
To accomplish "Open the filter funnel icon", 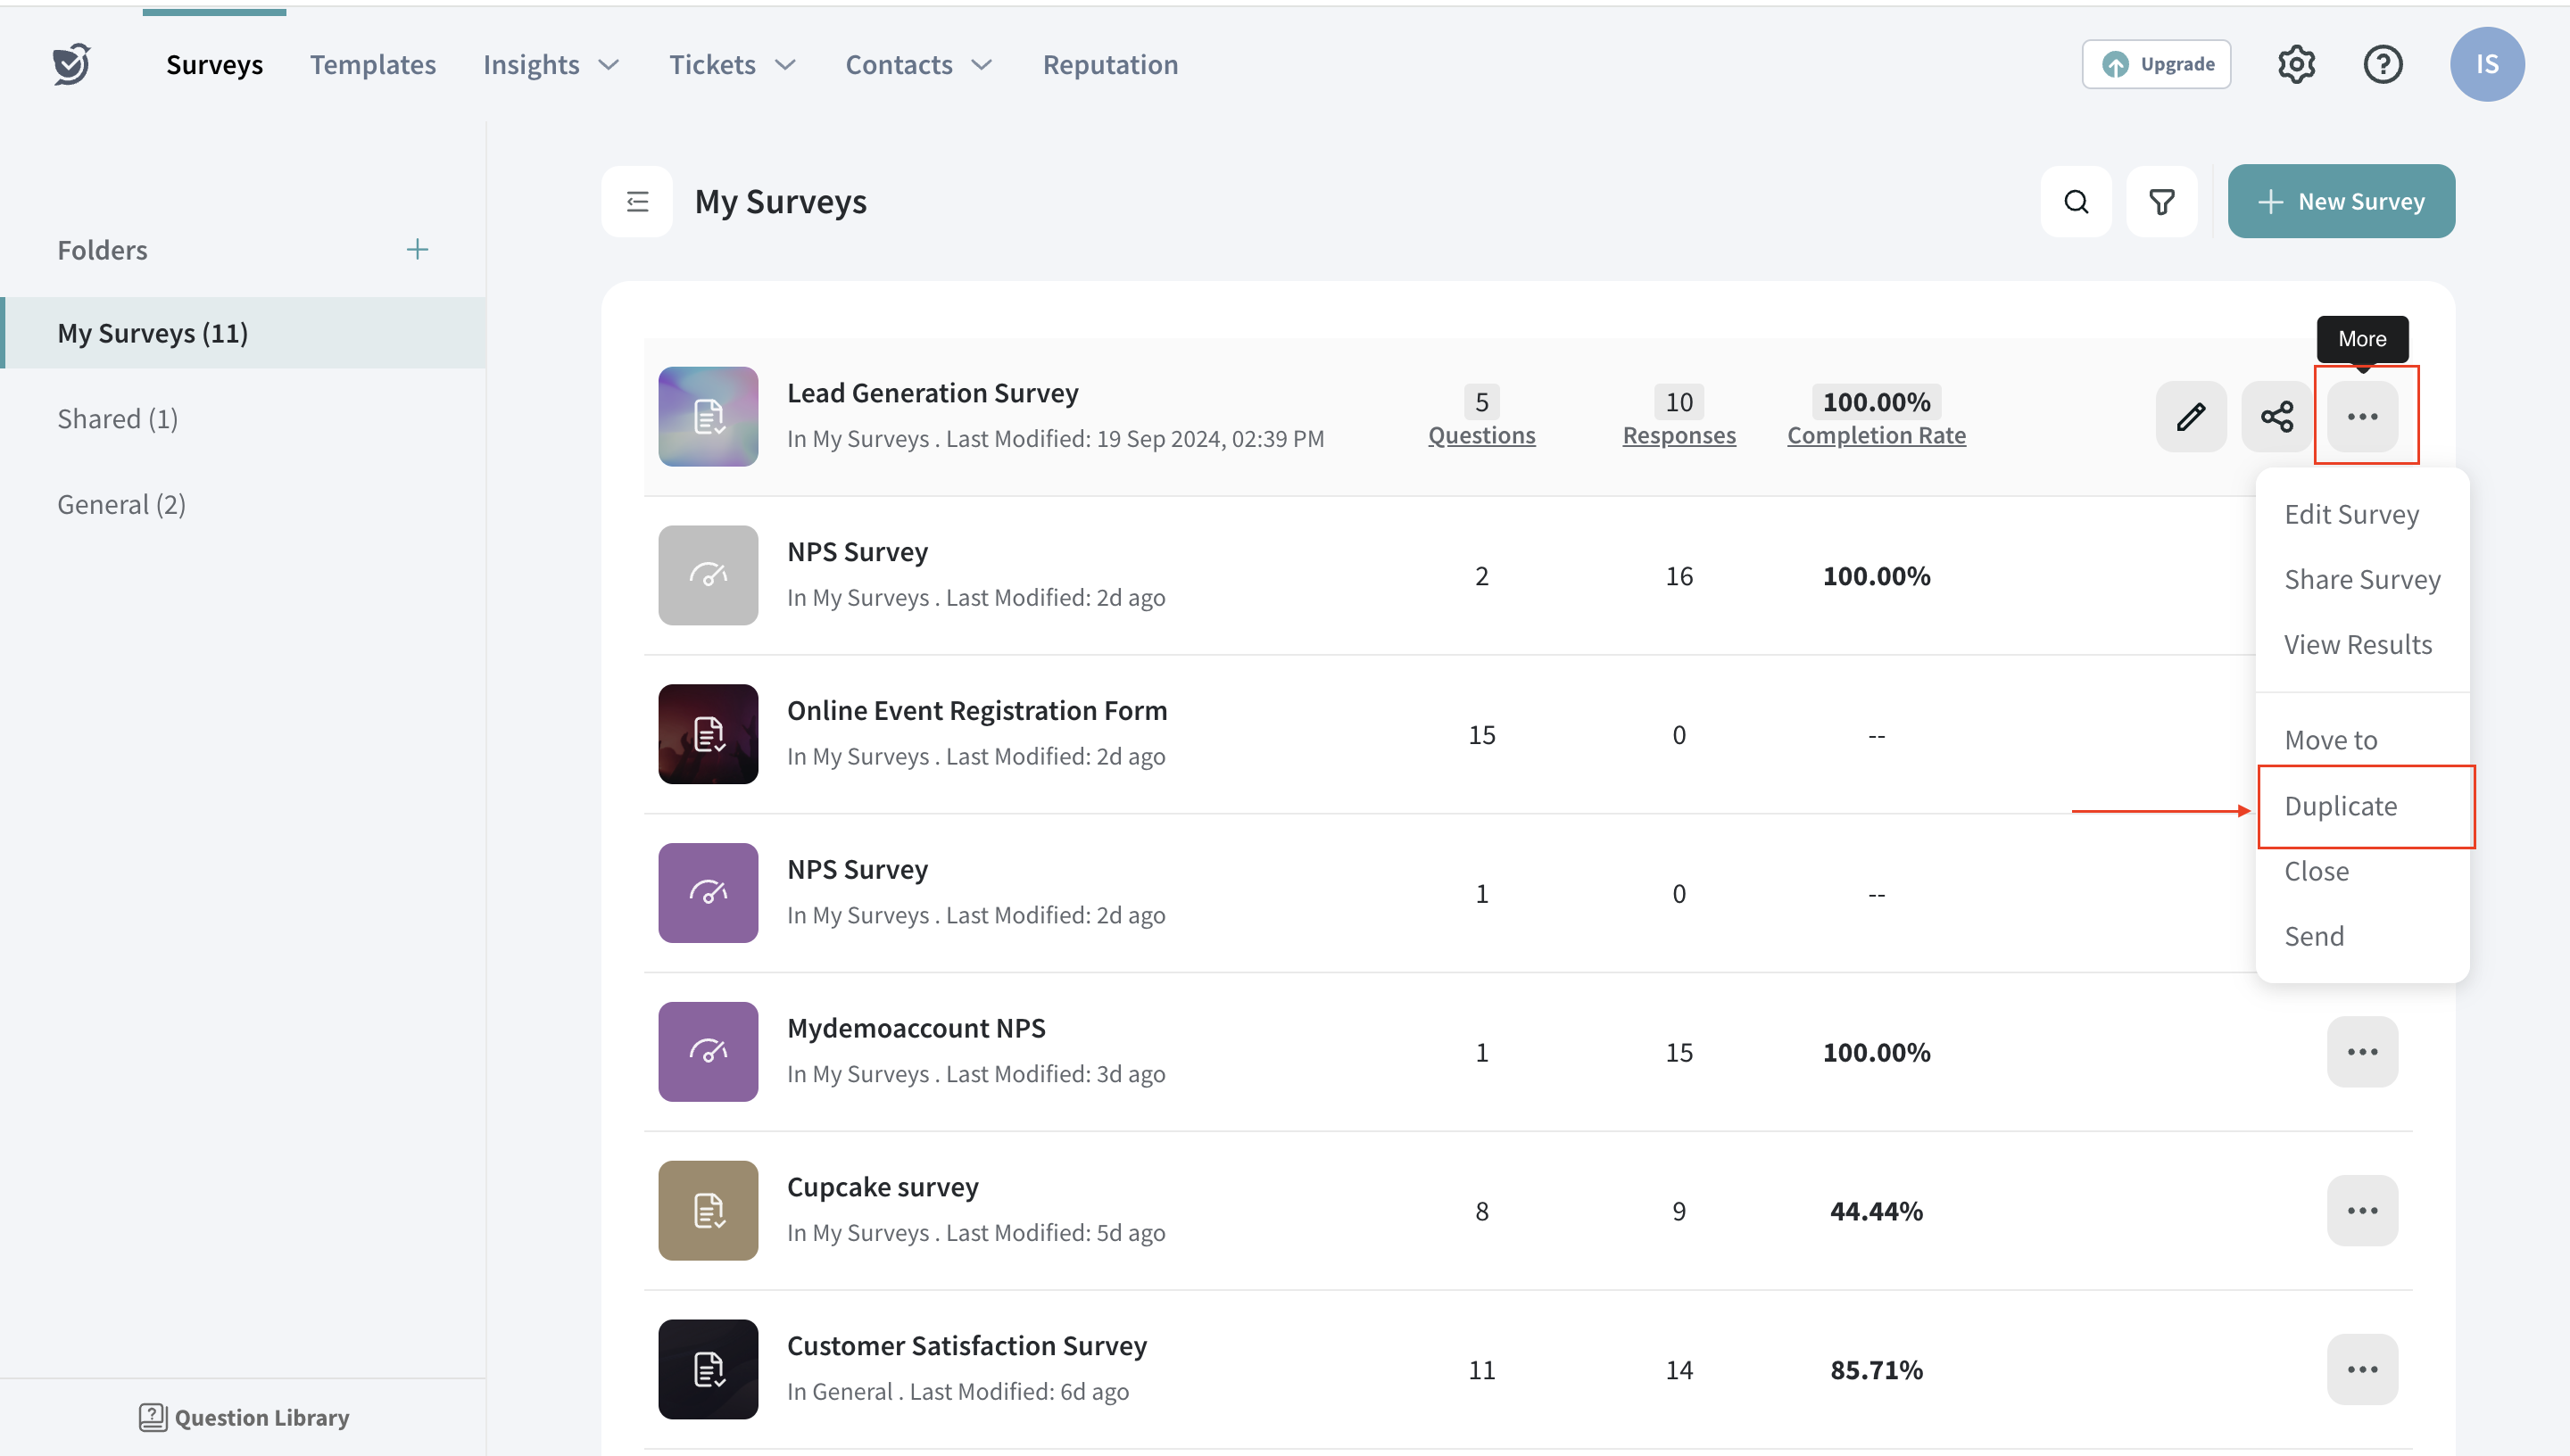I will [x=2161, y=202].
